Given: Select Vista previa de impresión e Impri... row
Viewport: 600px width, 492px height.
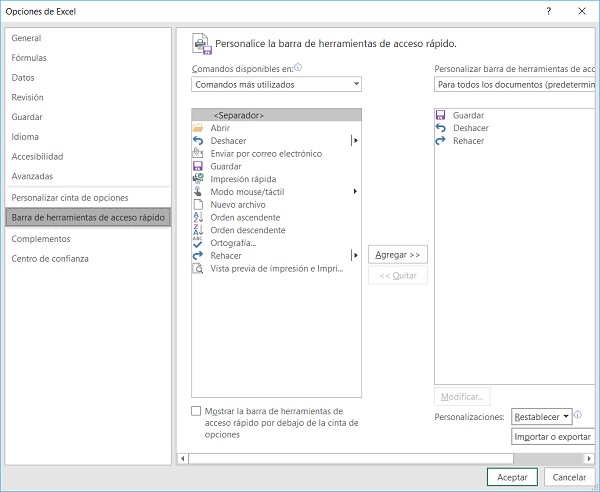Looking at the screenshot, I should pyautogui.click(x=277, y=269).
